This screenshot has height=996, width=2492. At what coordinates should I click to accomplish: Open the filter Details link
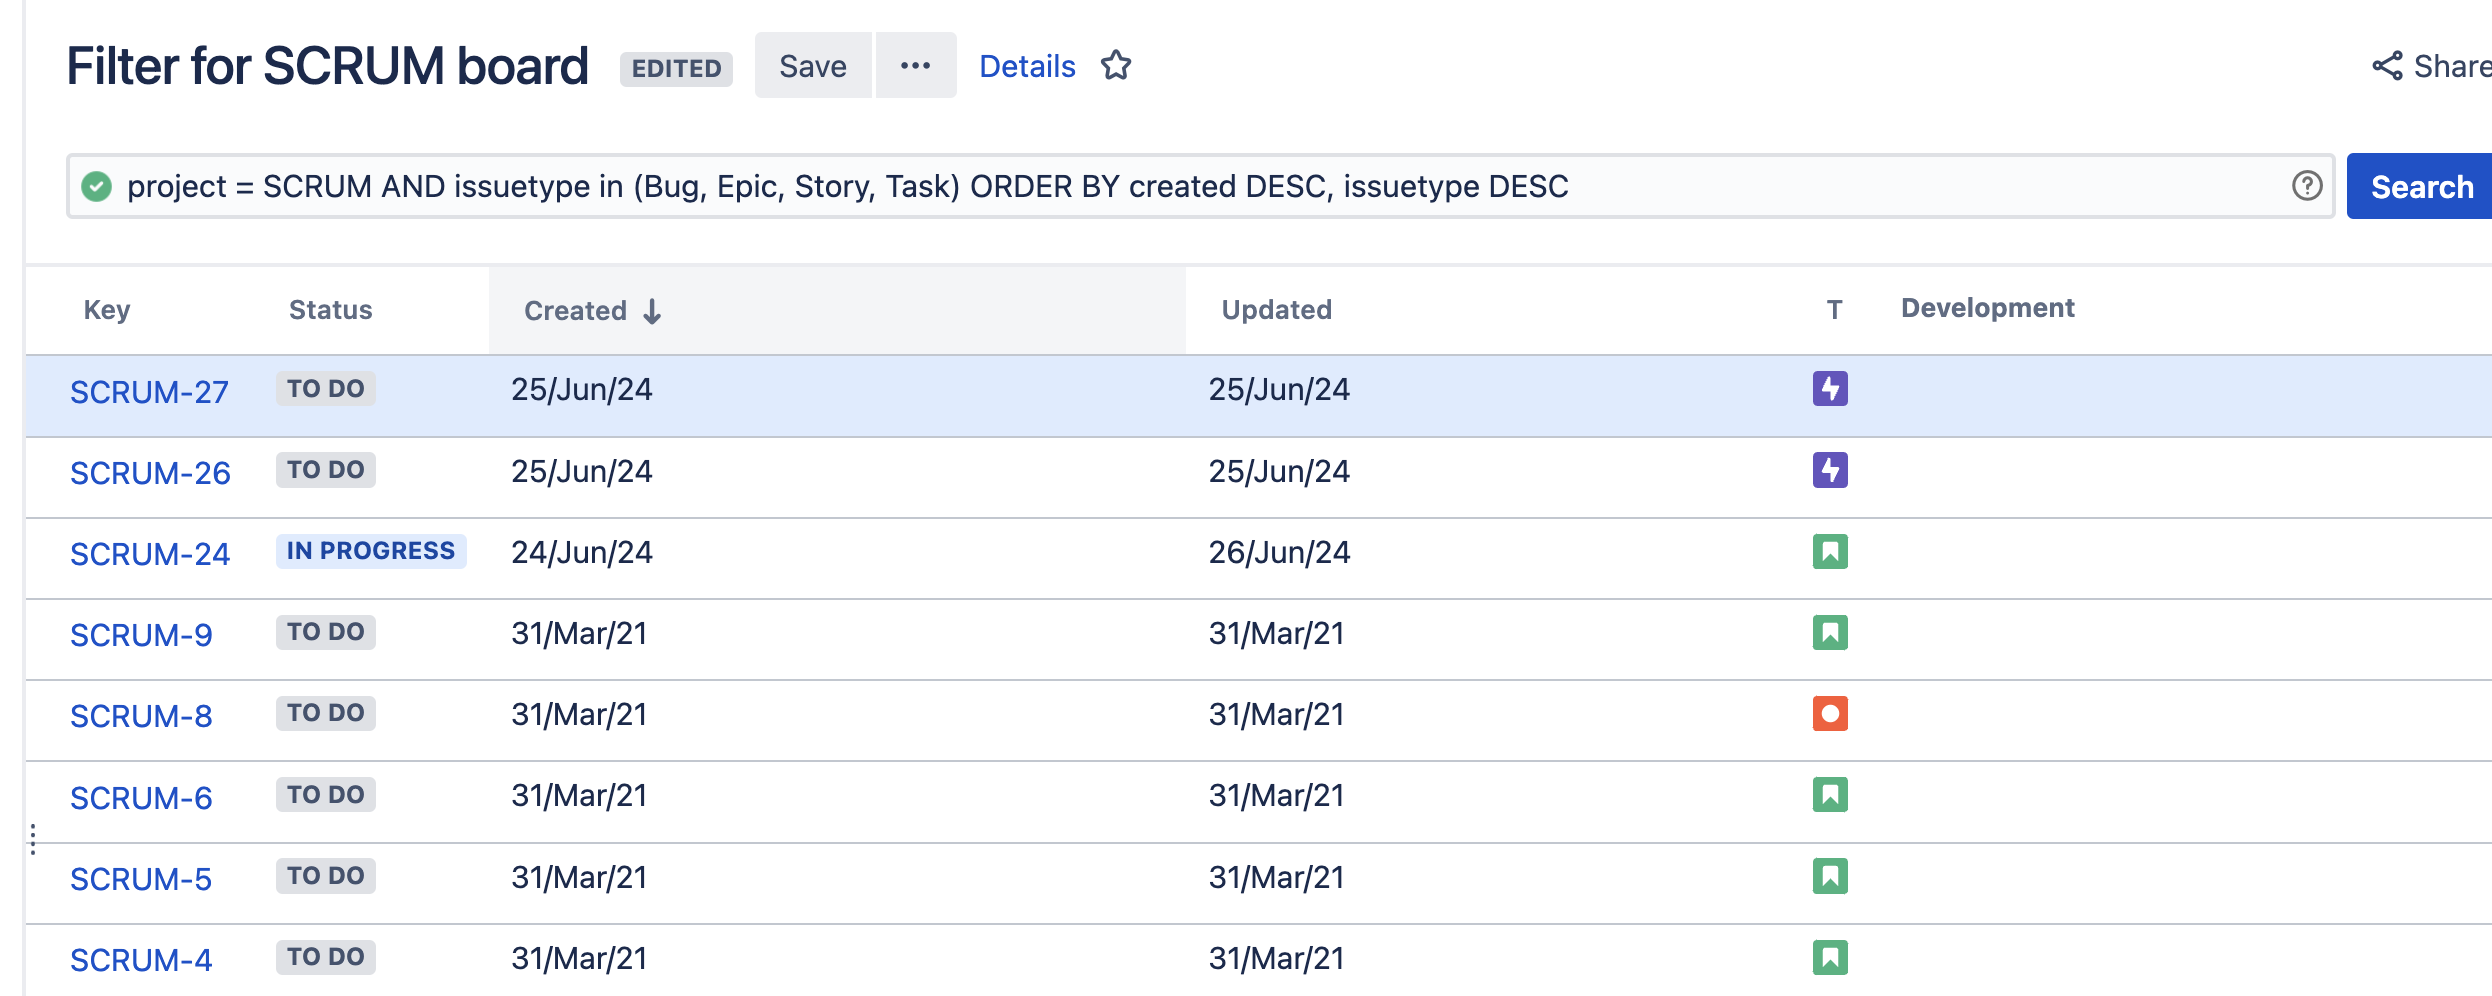(1027, 66)
